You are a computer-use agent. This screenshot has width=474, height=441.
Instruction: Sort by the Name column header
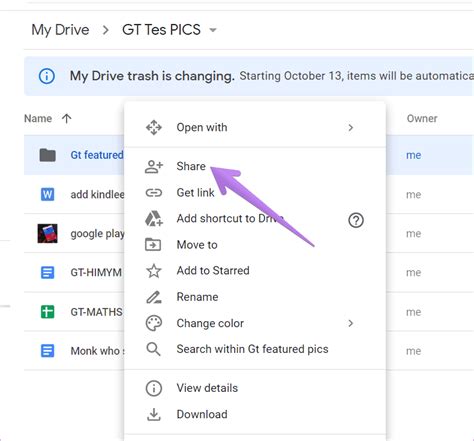38,119
